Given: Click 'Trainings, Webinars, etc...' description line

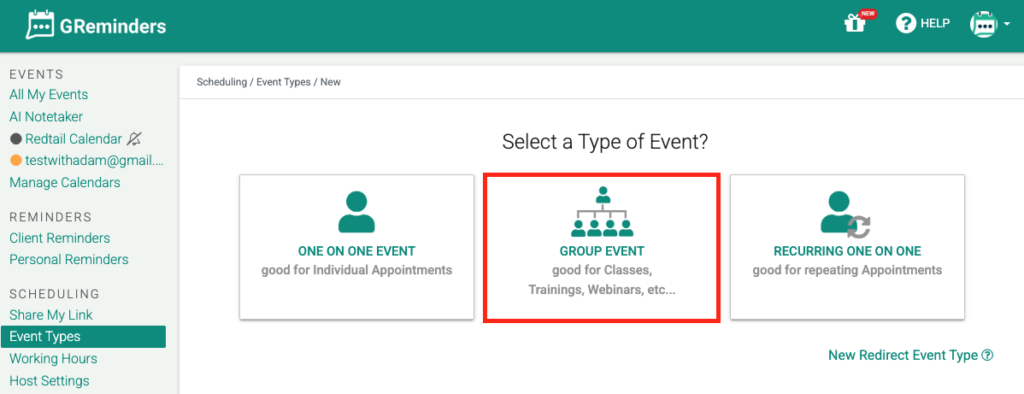Looking at the screenshot, I should coord(602,289).
